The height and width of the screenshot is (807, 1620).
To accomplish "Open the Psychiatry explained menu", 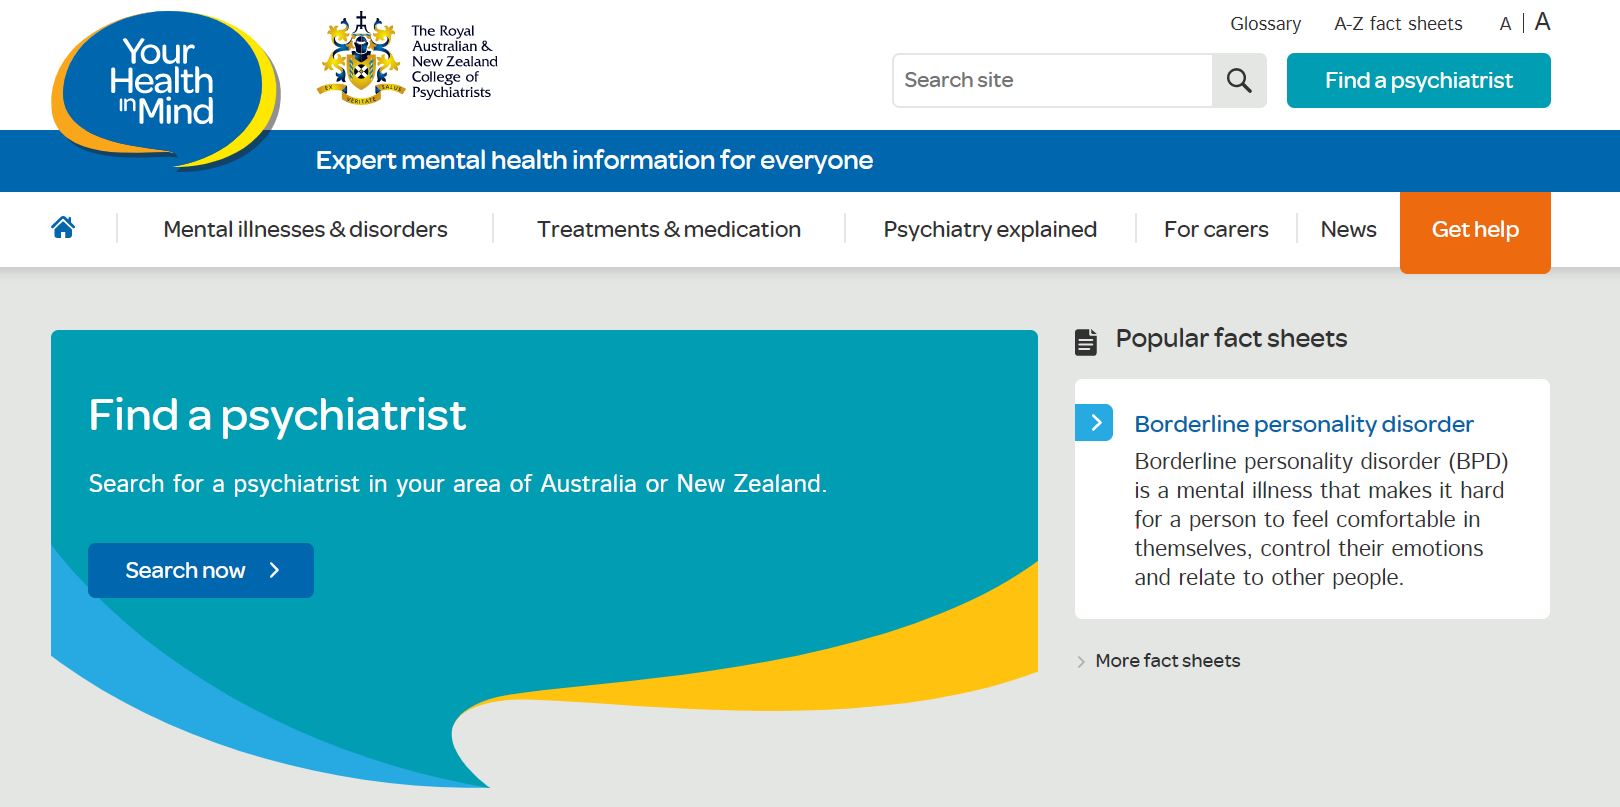I will (990, 229).
